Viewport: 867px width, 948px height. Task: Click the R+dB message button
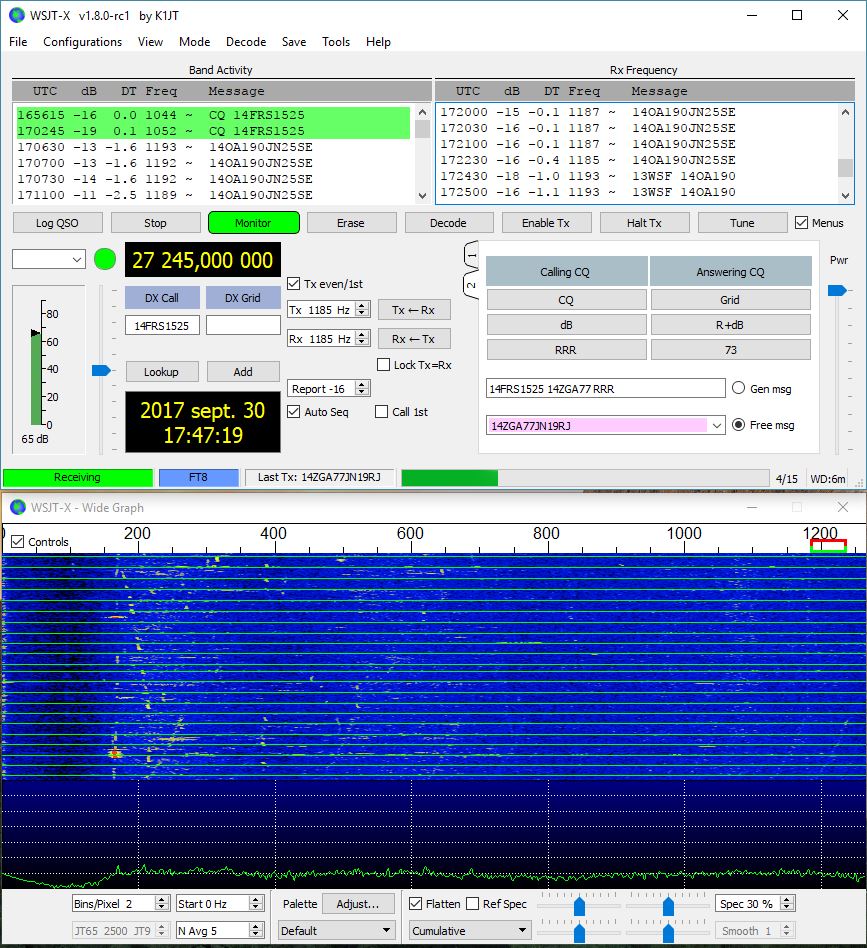pyautogui.click(x=730, y=325)
